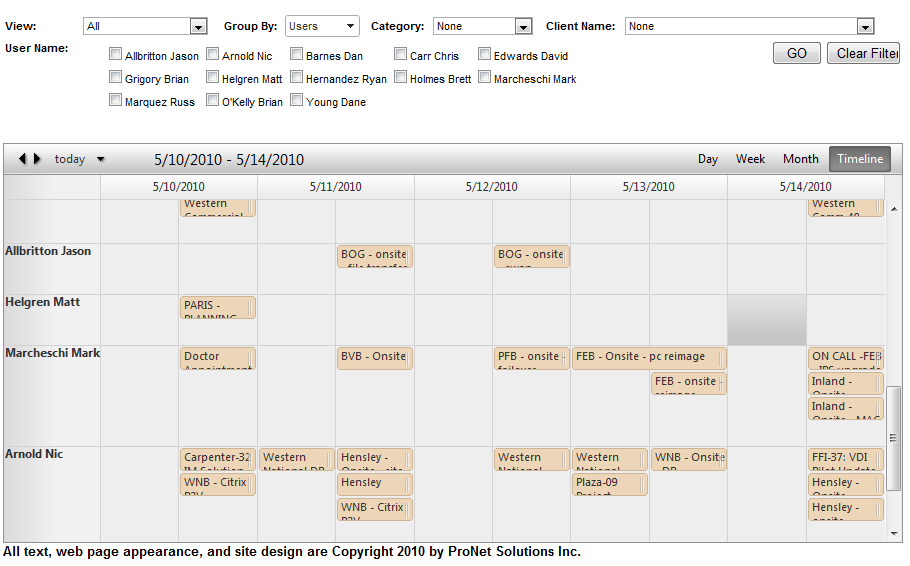910x566 pixels.
Task: Enable the Hernandez Ryan checkbox
Action: [x=297, y=77]
